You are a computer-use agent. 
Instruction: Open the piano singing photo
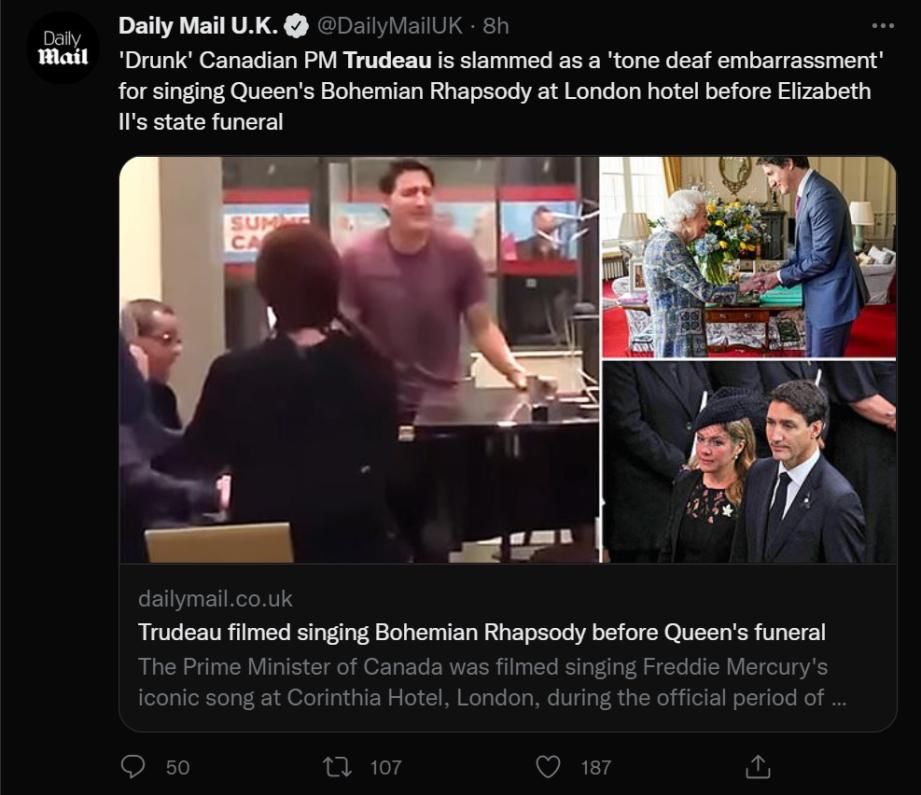pyautogui.click(x=358, y=360)
